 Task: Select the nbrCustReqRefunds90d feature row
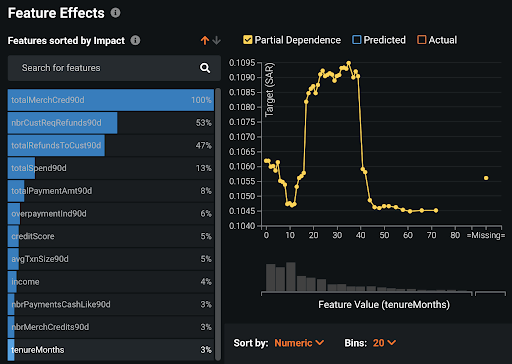tap(111, 123)
